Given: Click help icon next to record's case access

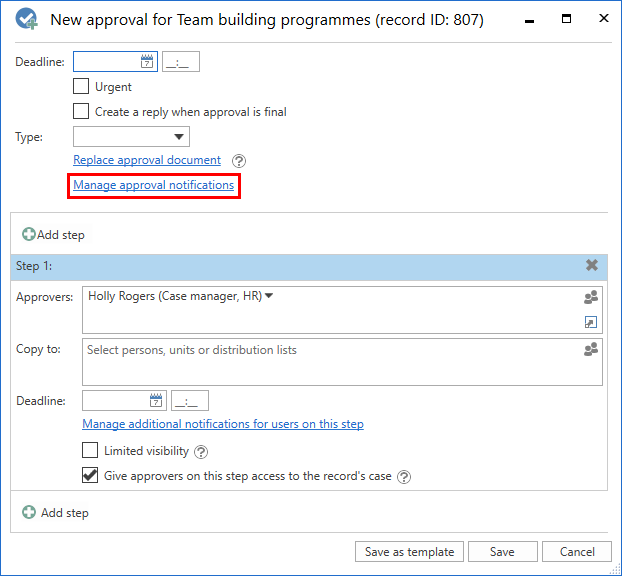Looking at the screenshot, I should click(x=404, y=477).
